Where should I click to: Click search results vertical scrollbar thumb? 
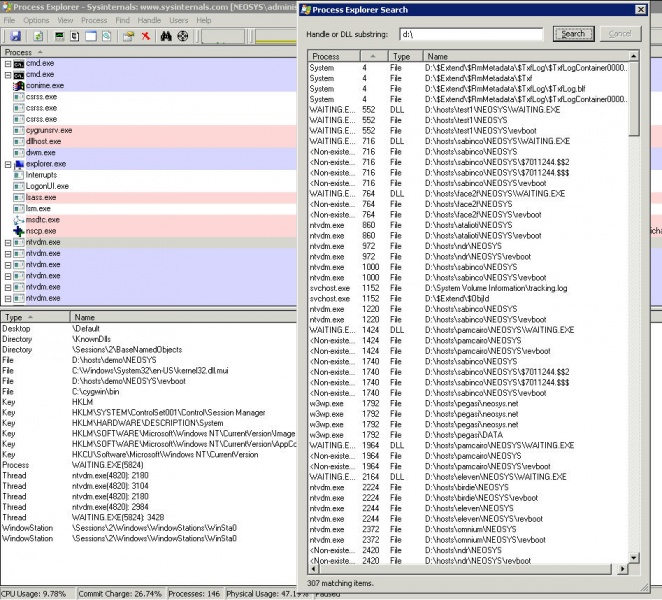click(x=634, y=99)
